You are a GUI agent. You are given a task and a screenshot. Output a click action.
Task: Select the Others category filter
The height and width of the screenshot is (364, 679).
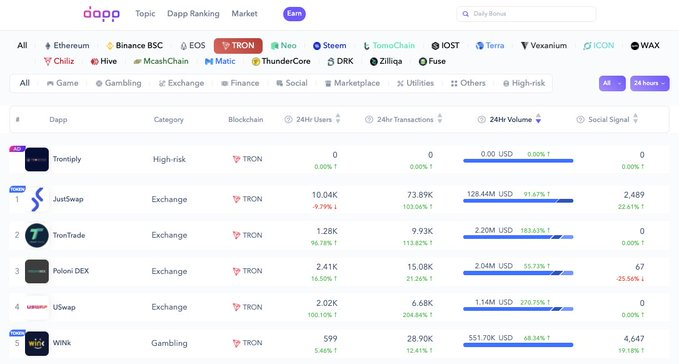pos(468,83)
